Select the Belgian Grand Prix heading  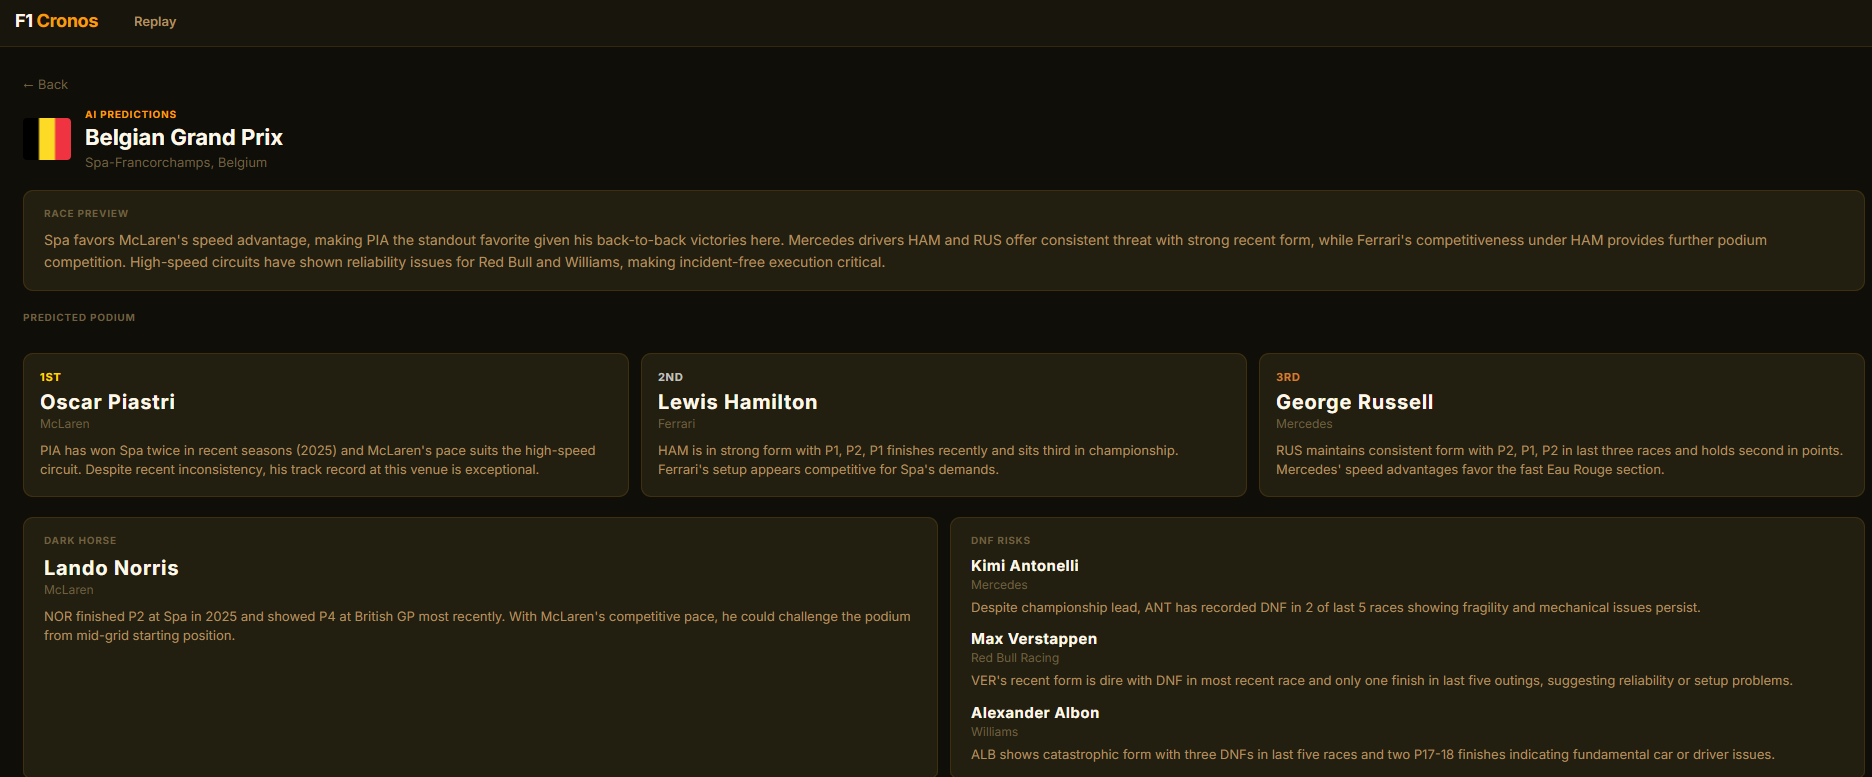(x=184, y=137)
